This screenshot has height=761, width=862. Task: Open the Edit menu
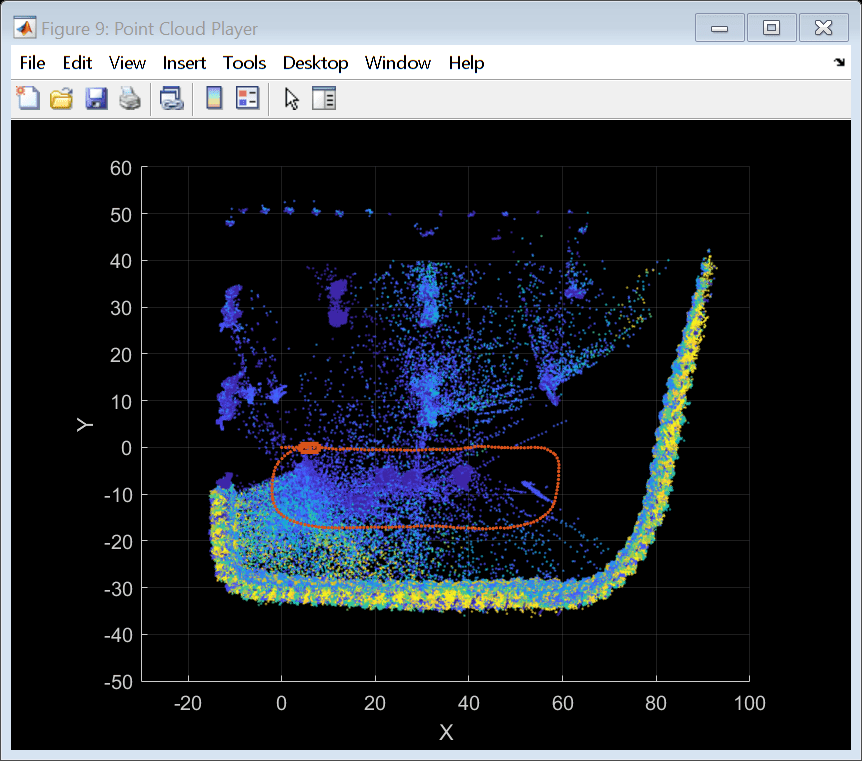[x=77, y=63]
